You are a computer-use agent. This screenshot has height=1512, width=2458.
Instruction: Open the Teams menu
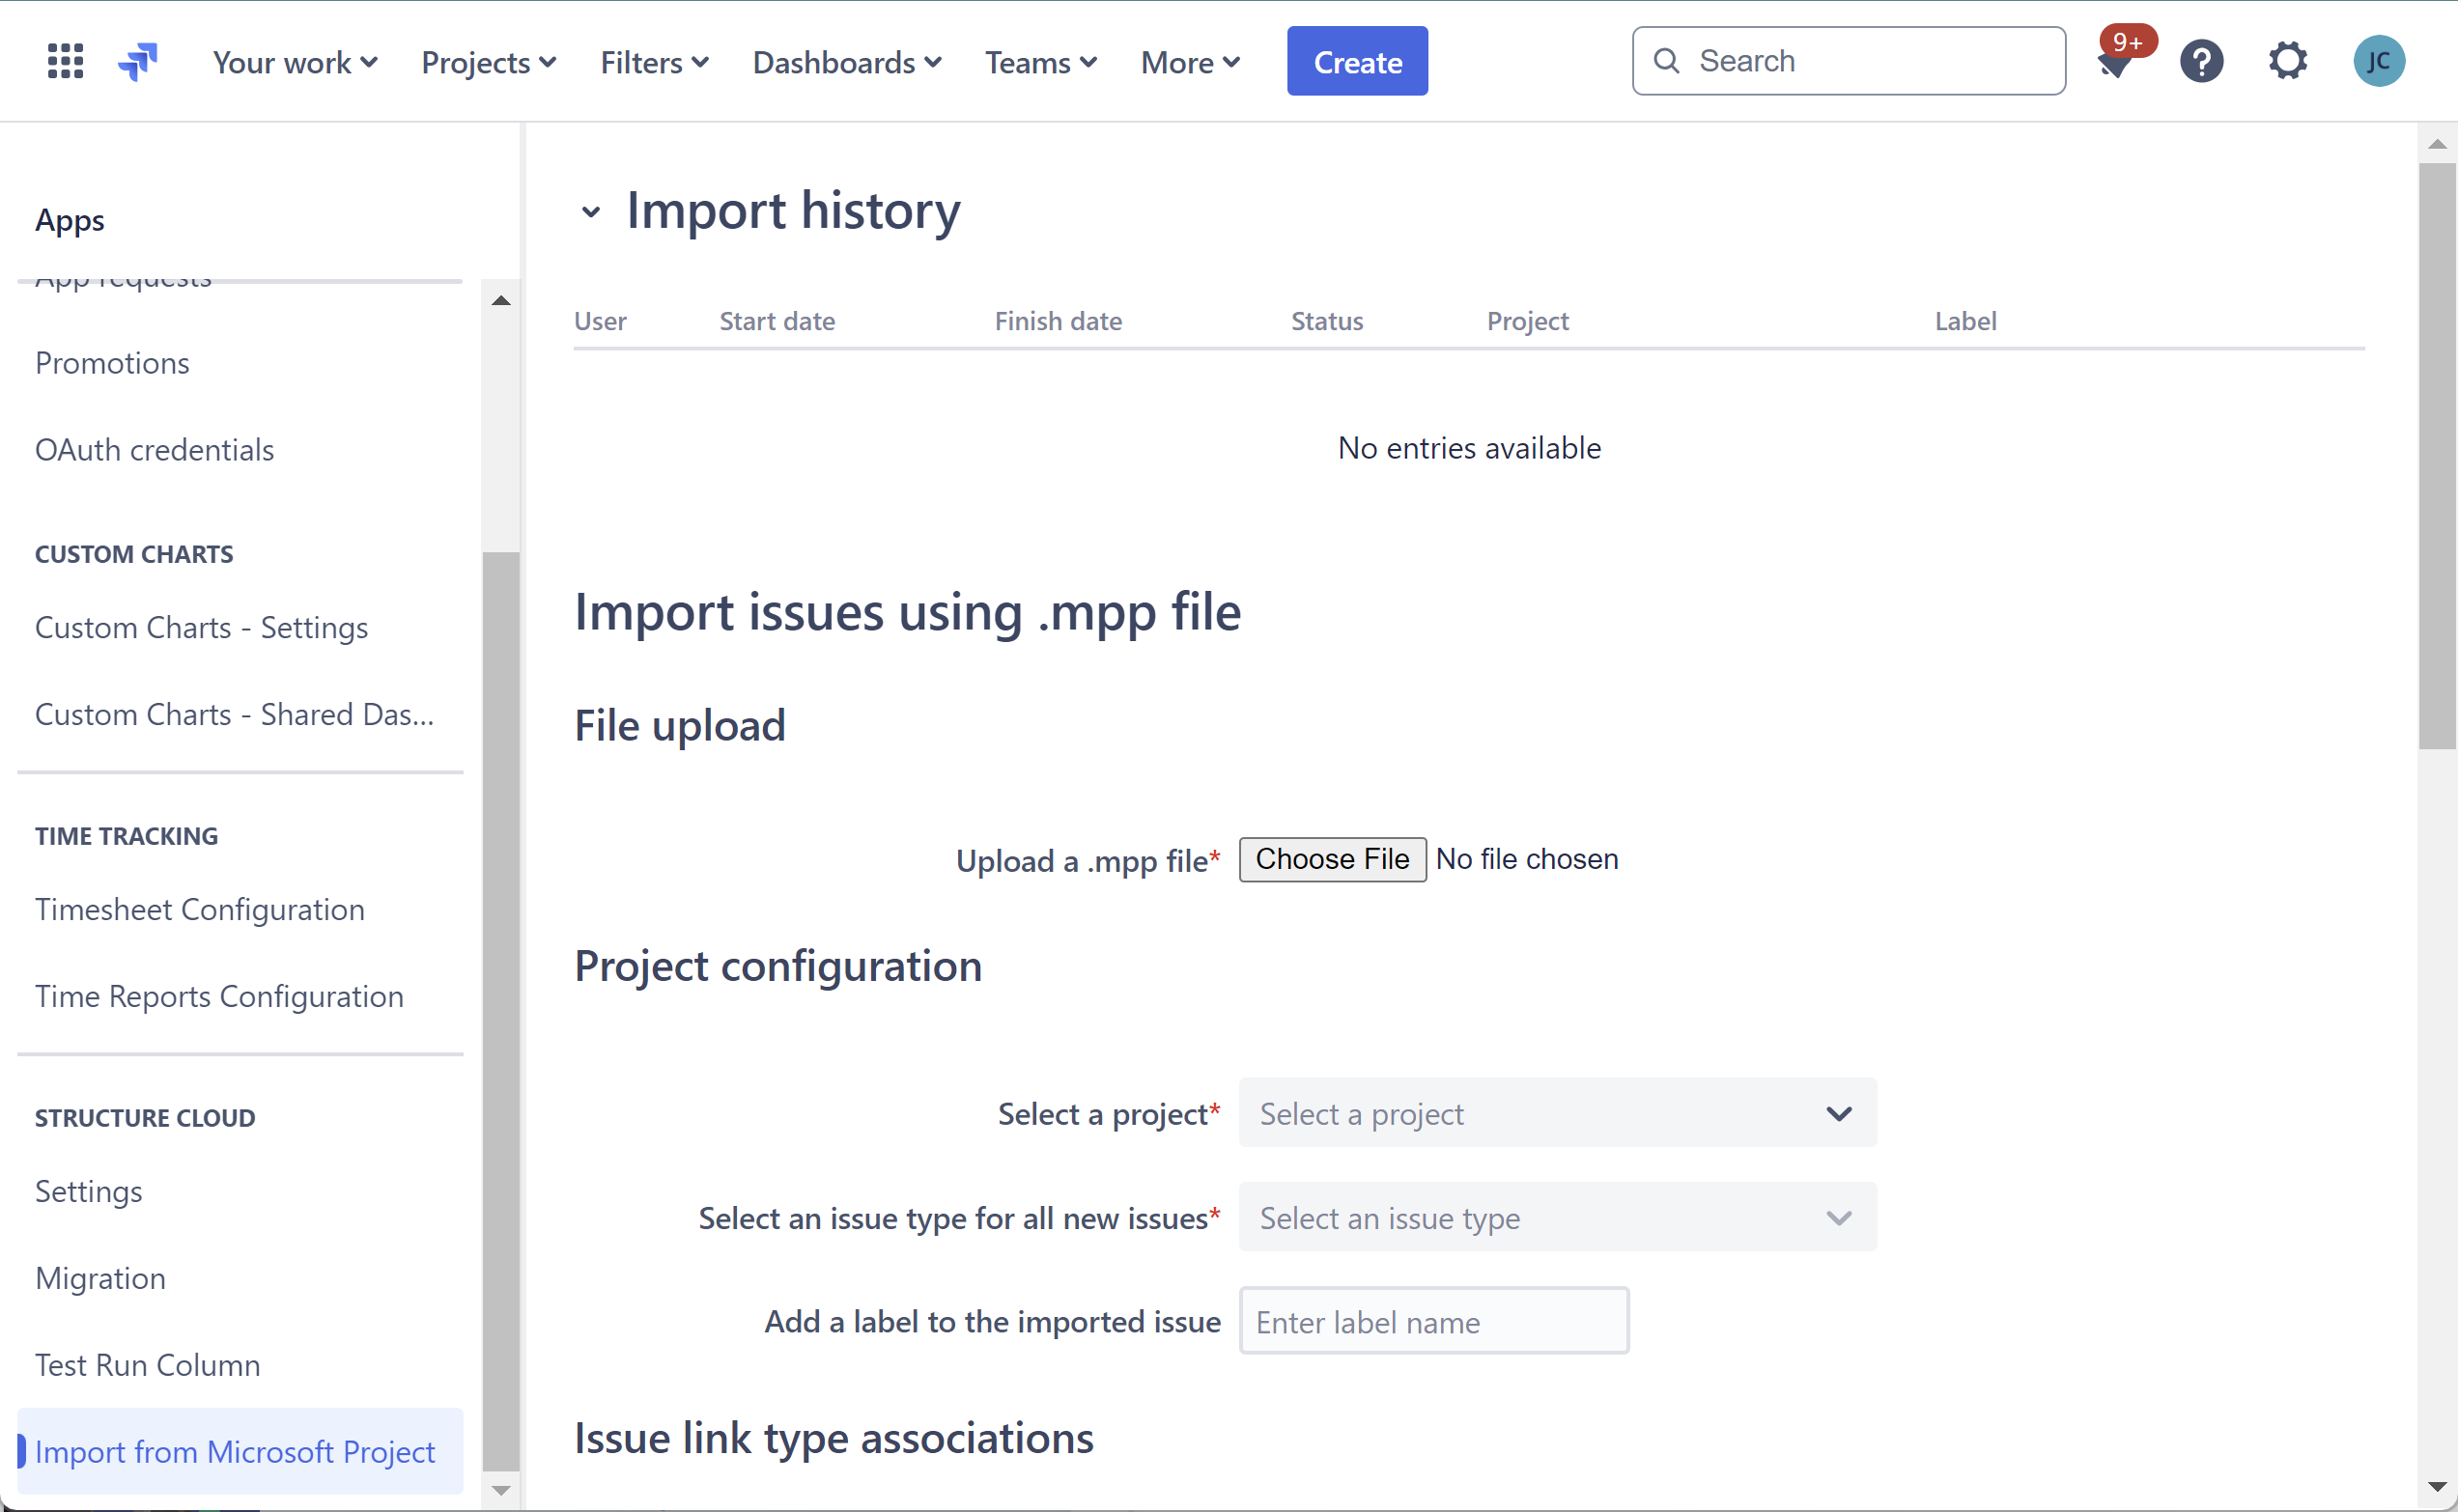1041,62
